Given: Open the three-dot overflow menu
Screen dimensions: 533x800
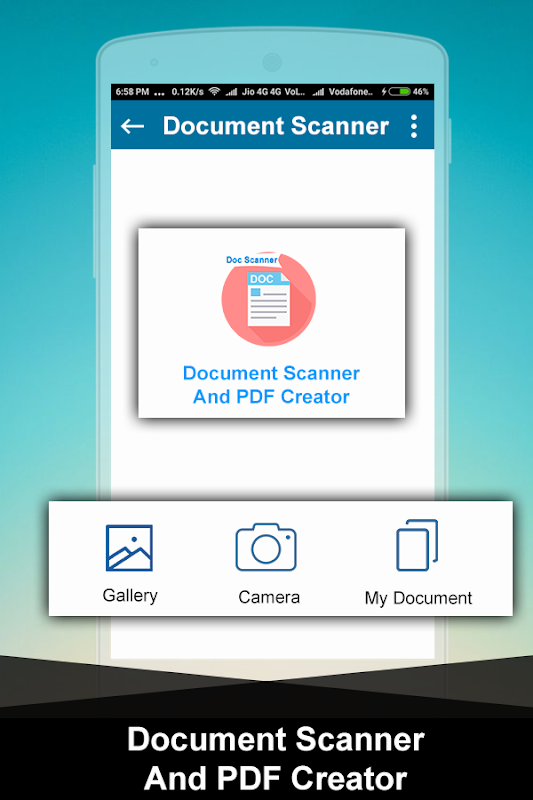Looking at the screenshot, I should tap(414, 126).
